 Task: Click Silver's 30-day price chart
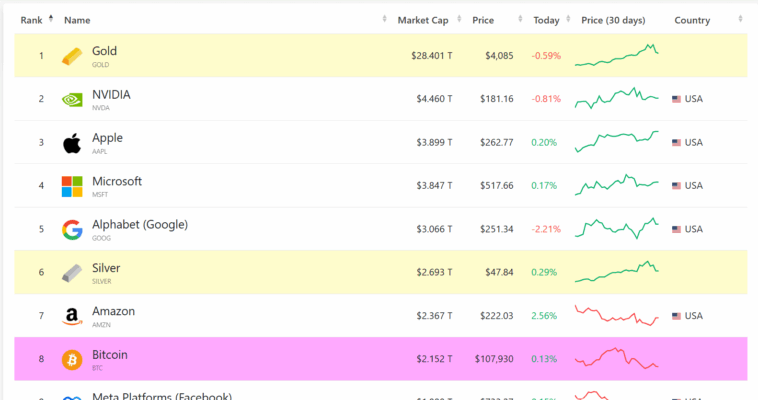pyautogui.click(x=616, y=272)
